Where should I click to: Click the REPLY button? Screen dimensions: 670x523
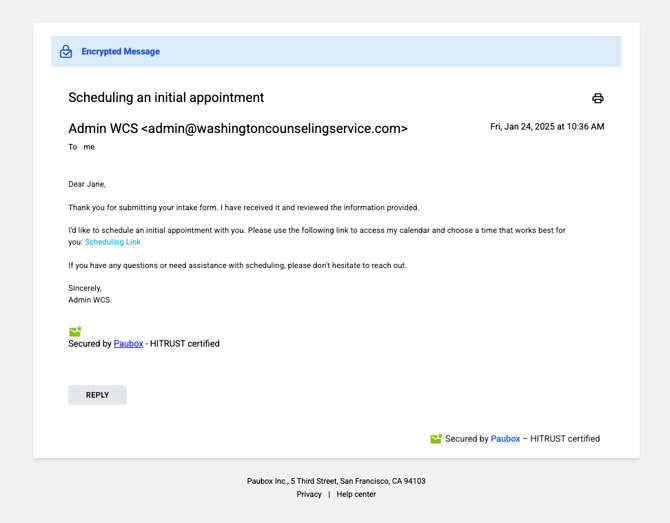(x=97, y=395)
